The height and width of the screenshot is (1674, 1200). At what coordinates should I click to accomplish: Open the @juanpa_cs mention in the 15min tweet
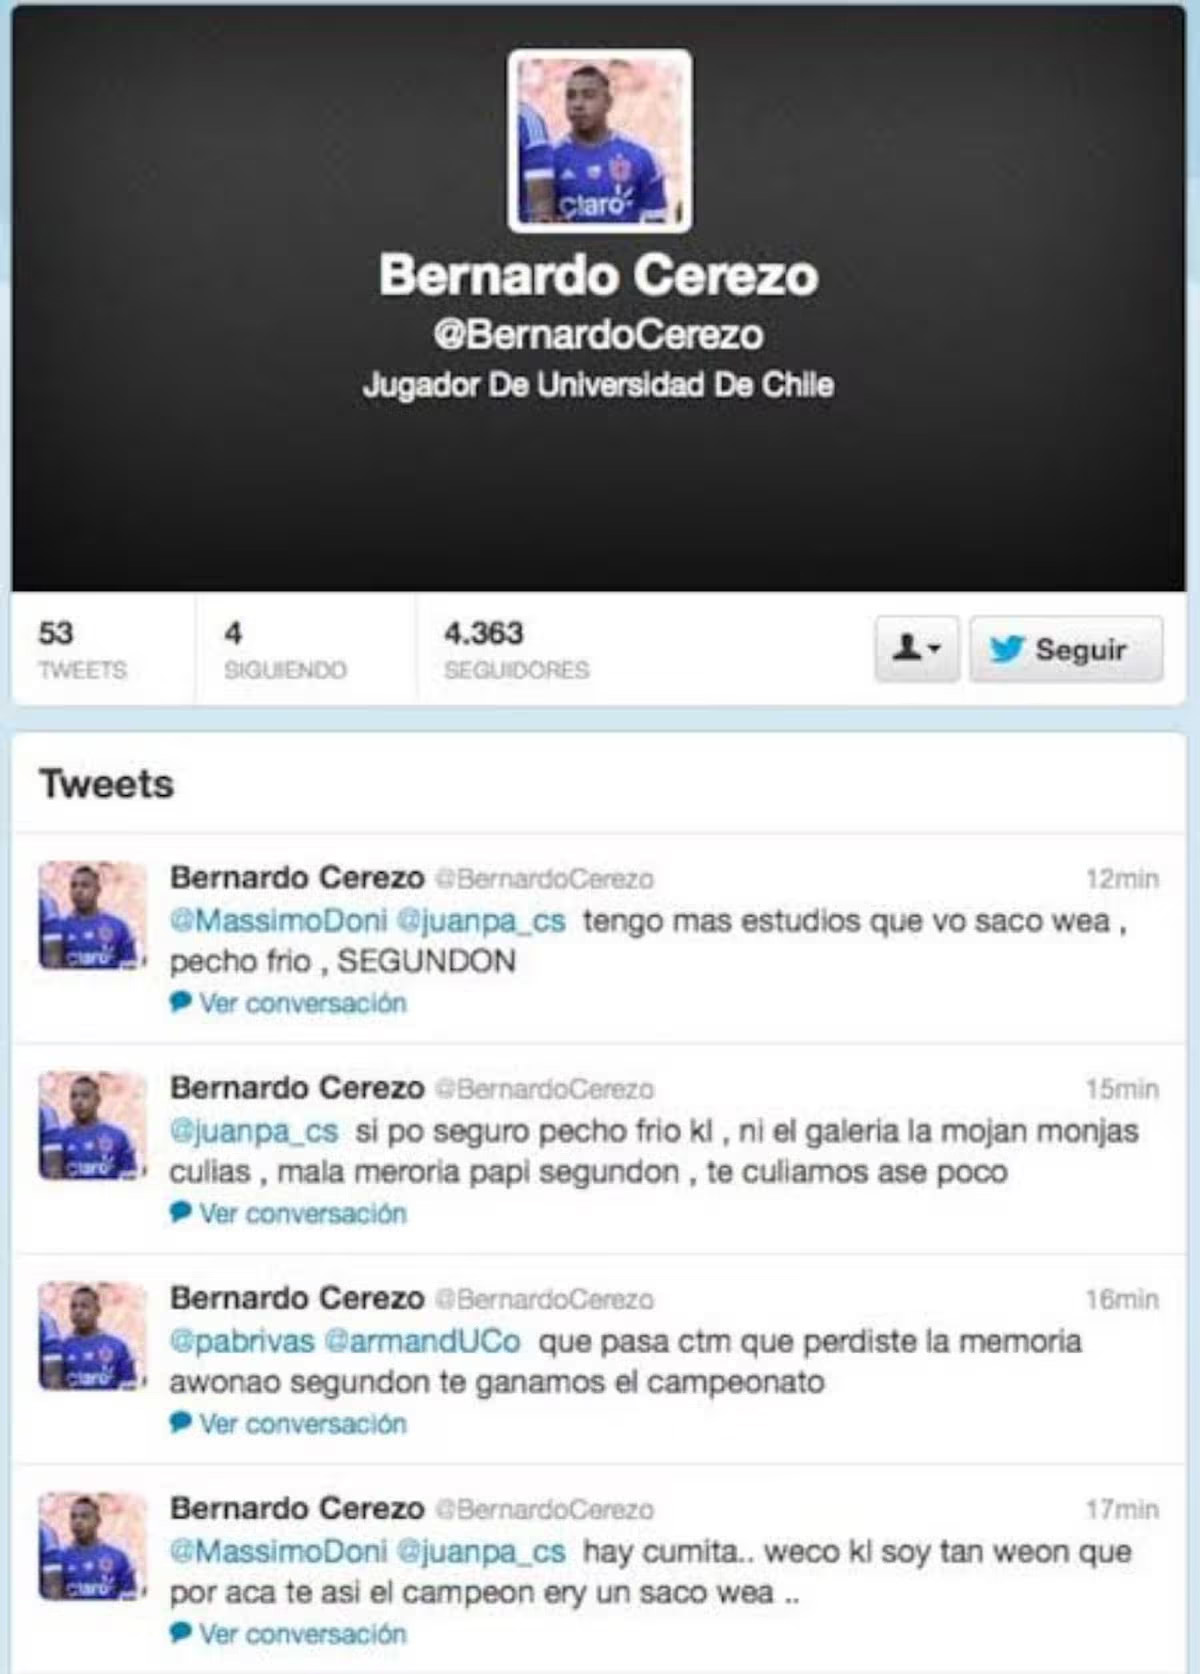pos(254,1130)
